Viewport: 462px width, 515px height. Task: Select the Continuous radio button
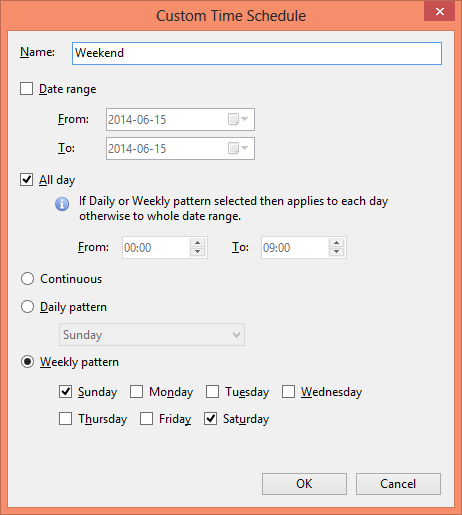tap(27, 279)
